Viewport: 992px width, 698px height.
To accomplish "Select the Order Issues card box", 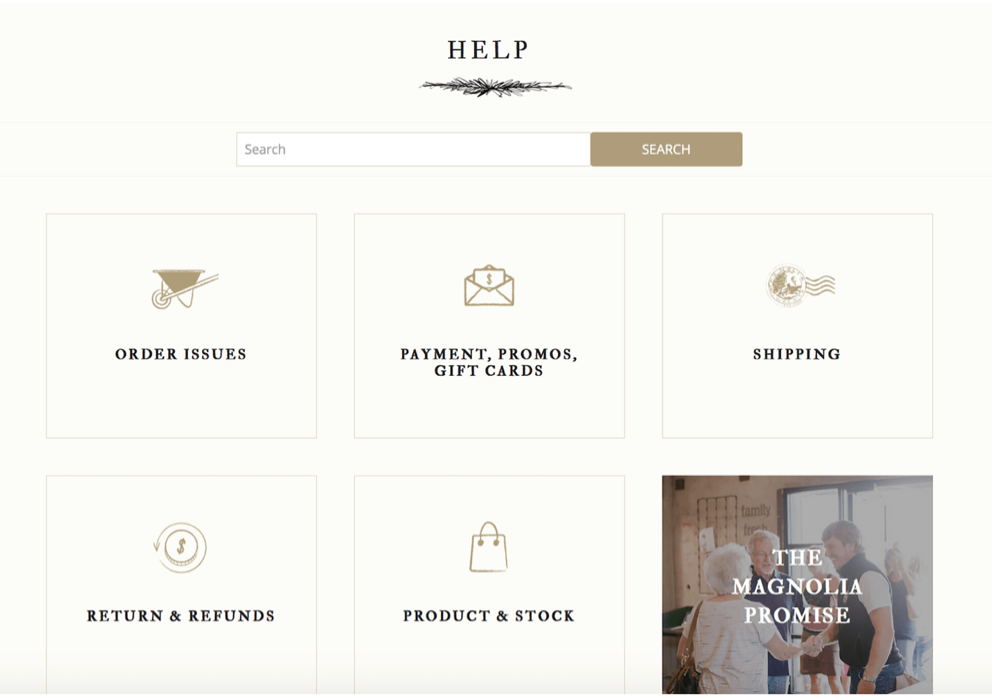I will pos(182,326).
